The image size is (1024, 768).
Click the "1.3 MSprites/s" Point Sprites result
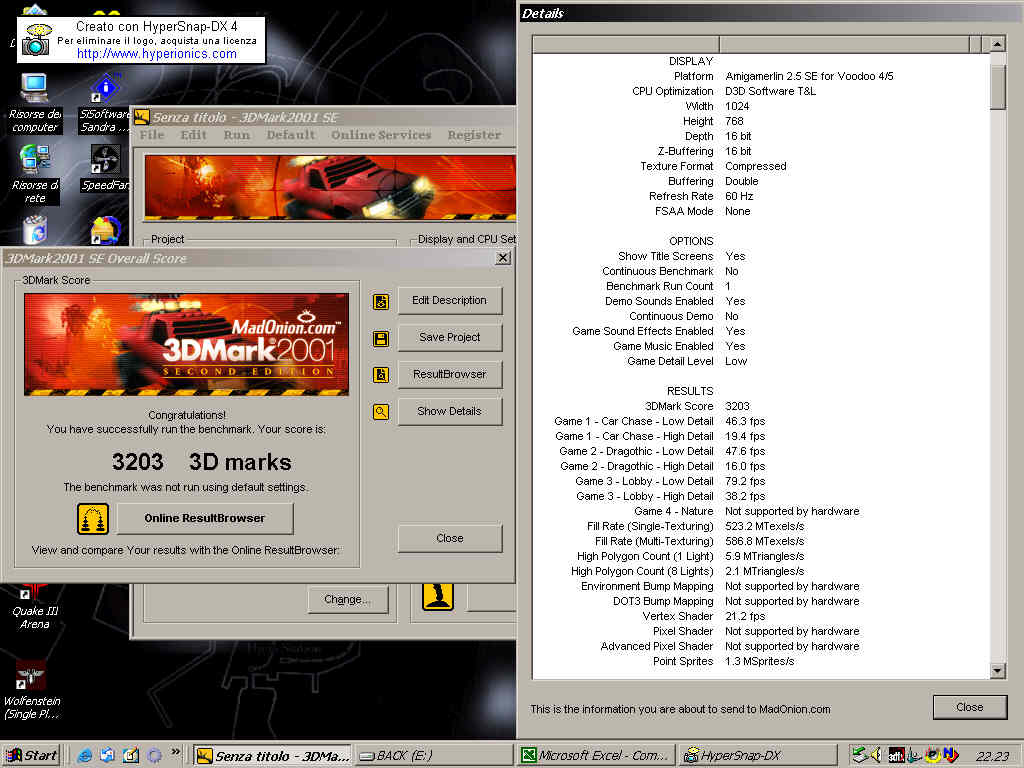pos(760,662)
